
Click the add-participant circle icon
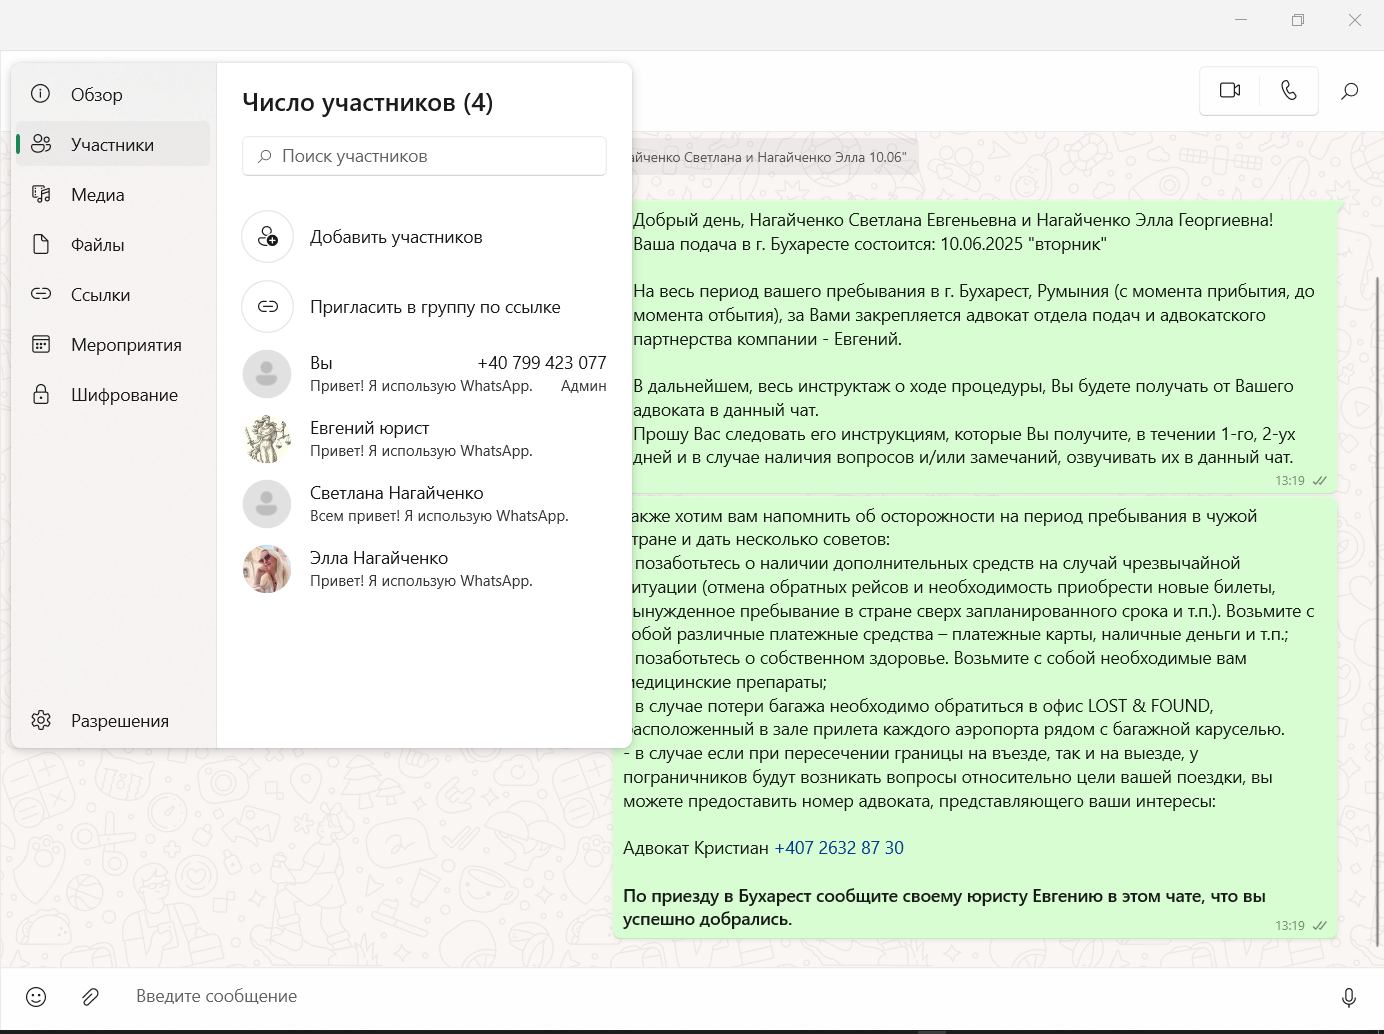(x=268, y=237)
